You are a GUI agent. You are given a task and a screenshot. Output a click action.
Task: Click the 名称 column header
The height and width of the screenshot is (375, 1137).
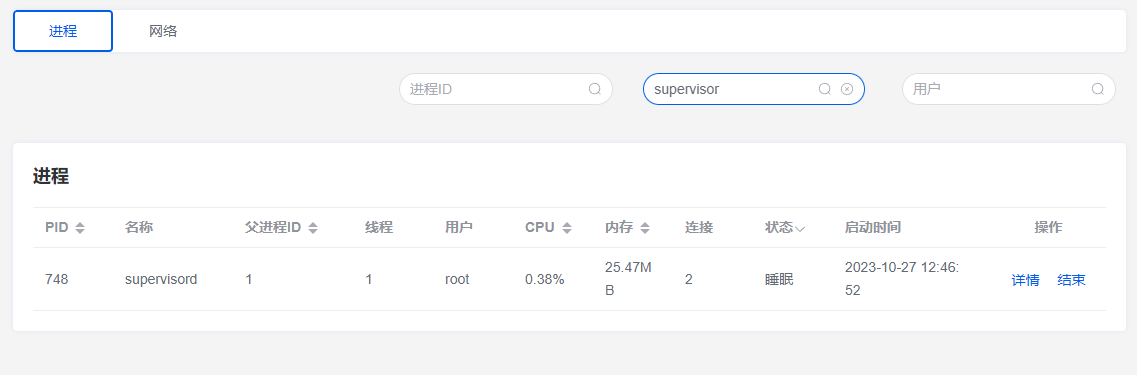click(x=138, y=228)
